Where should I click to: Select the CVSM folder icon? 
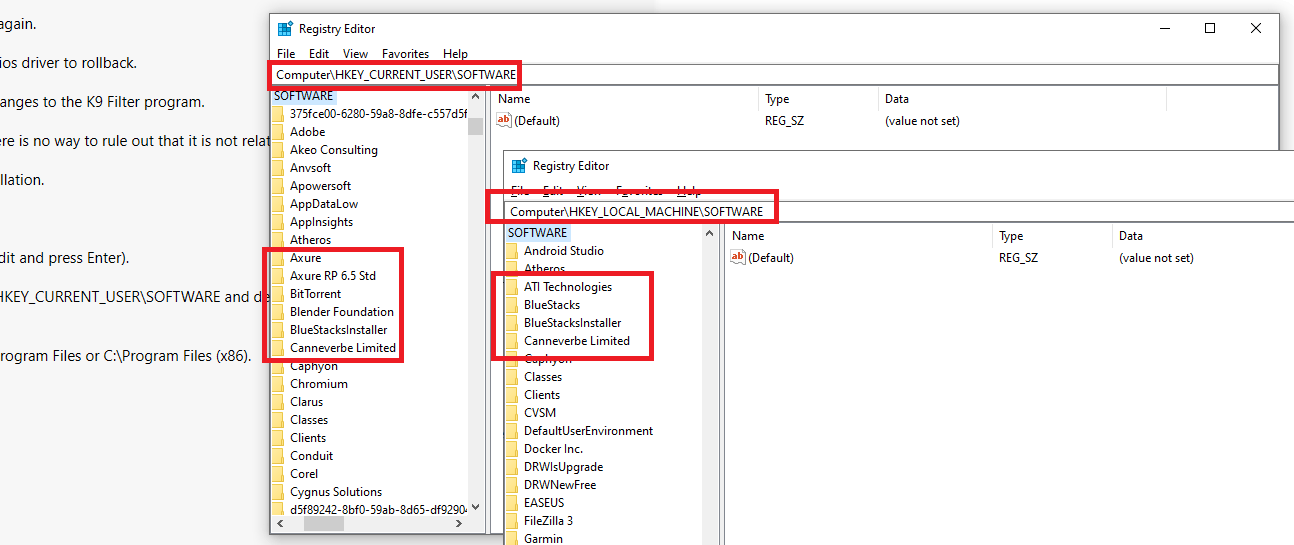tap(512, 413)
